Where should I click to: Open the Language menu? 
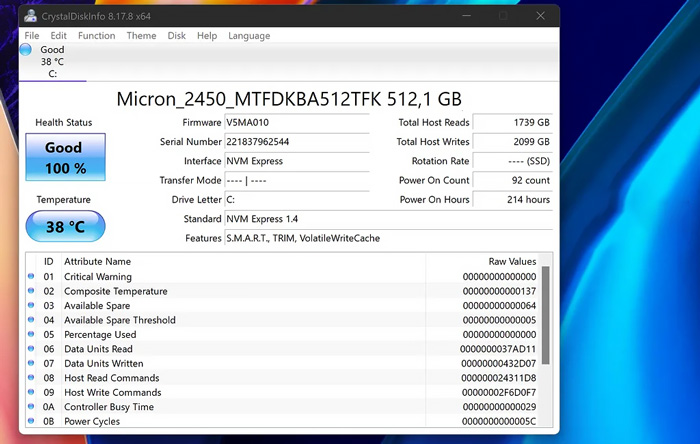coord(249,36)
